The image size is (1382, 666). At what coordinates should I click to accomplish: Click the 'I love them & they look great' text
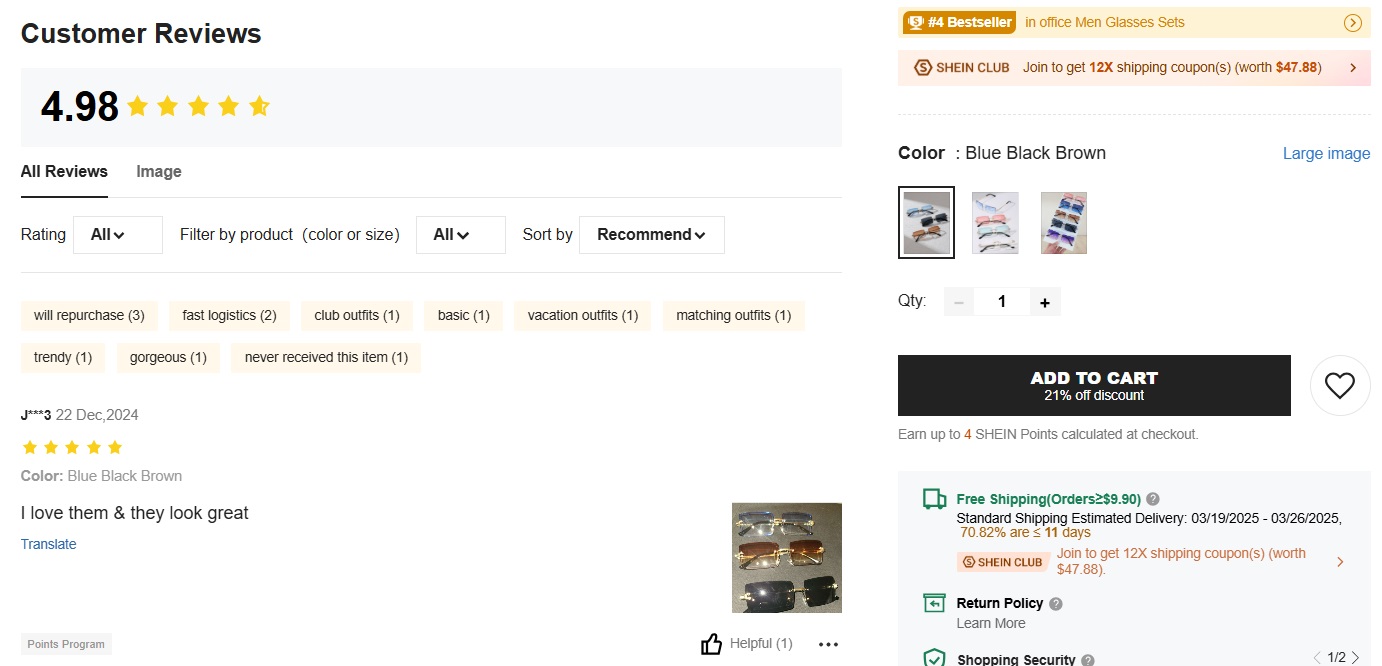click(135, 513)
